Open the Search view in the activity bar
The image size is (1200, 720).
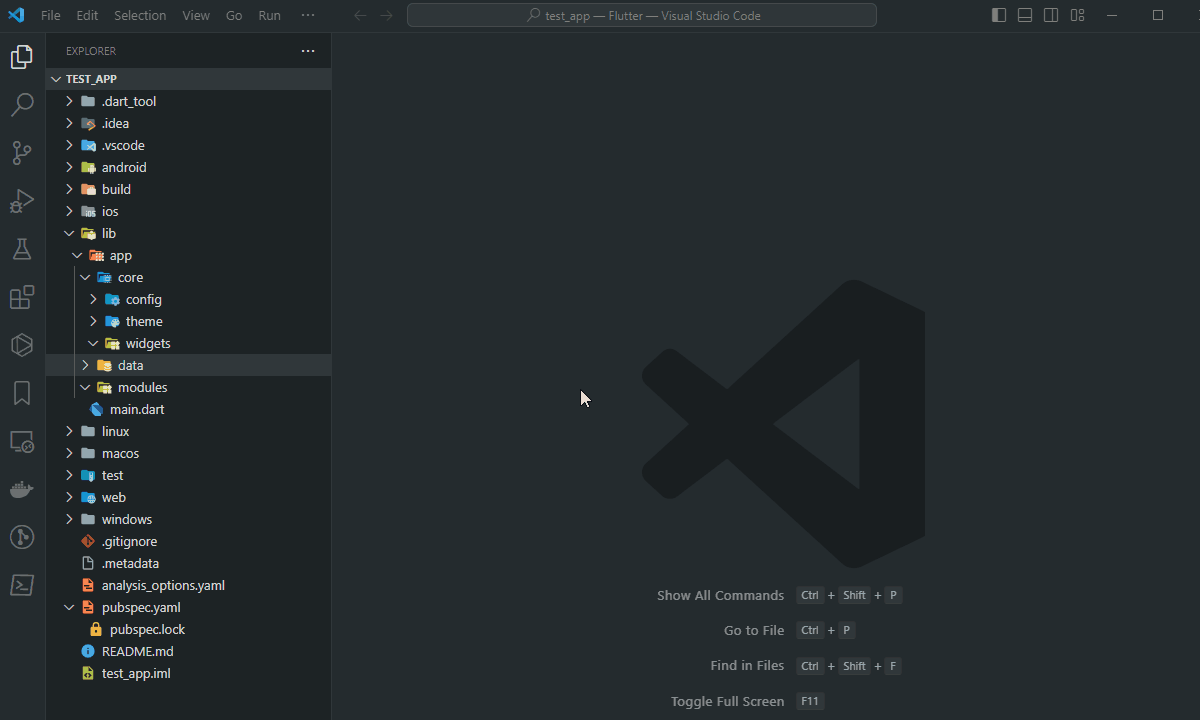[22, 105]
